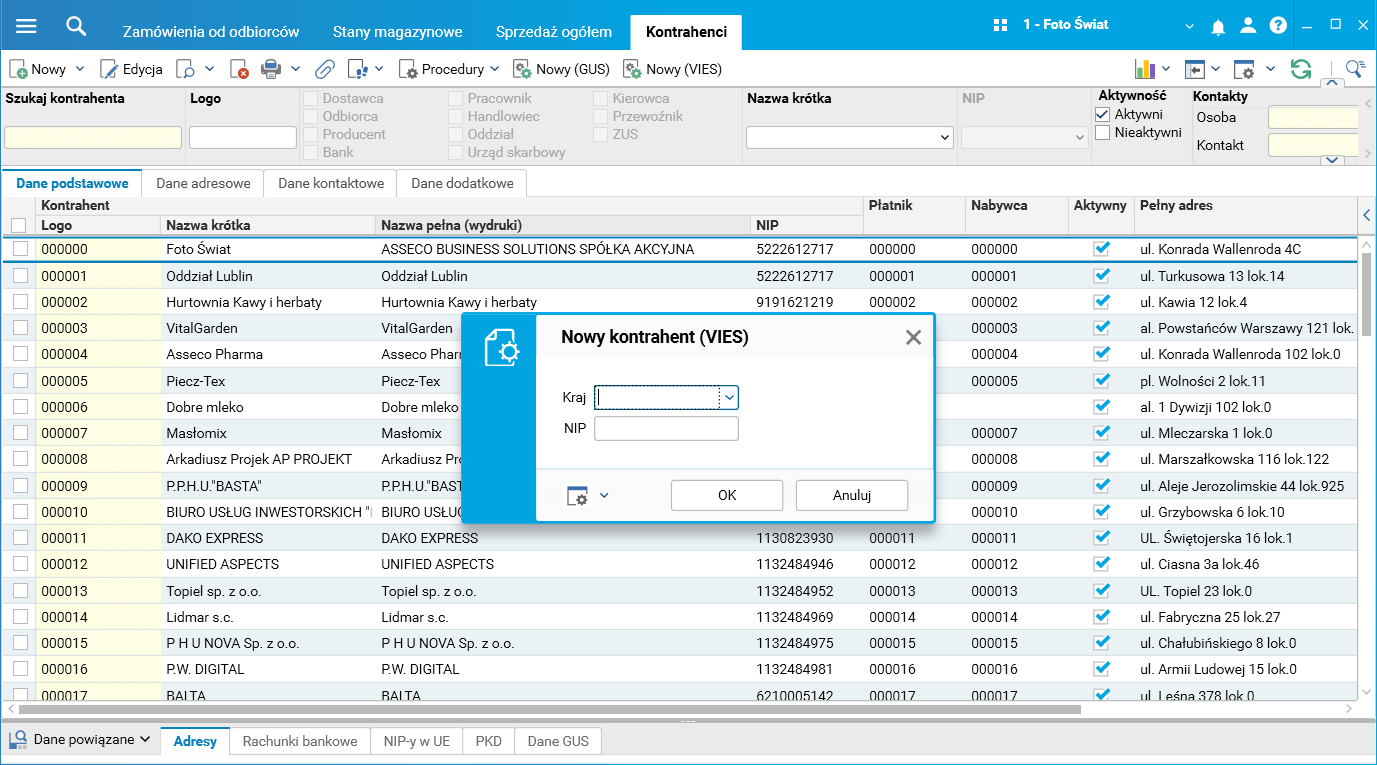Open the notifications bell icon
The width and height of the screenshot is (1377, 765).
[x=1218, y=26]
